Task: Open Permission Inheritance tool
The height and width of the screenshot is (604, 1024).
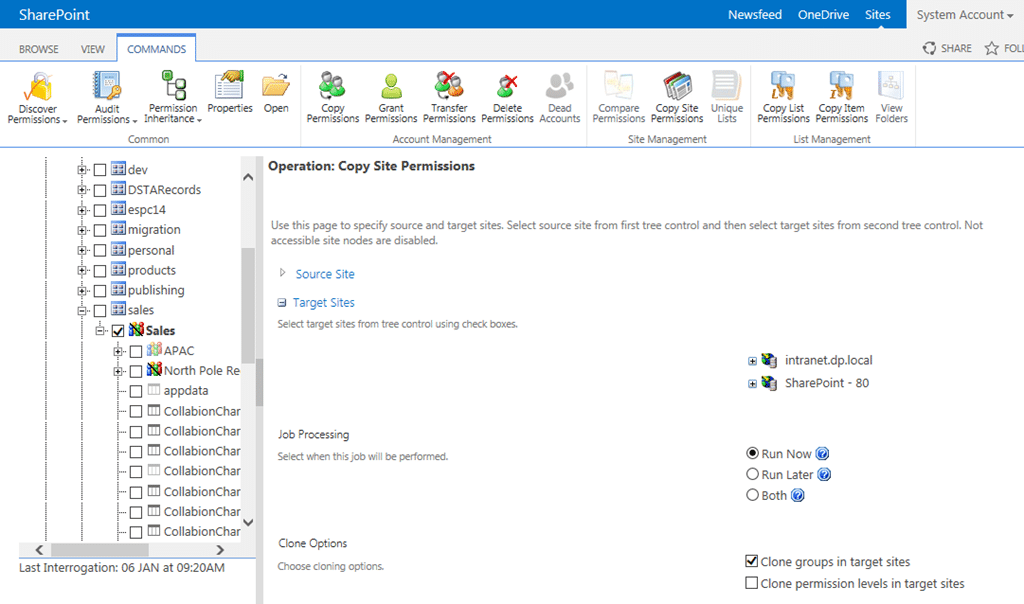Action: click(173, 86)
